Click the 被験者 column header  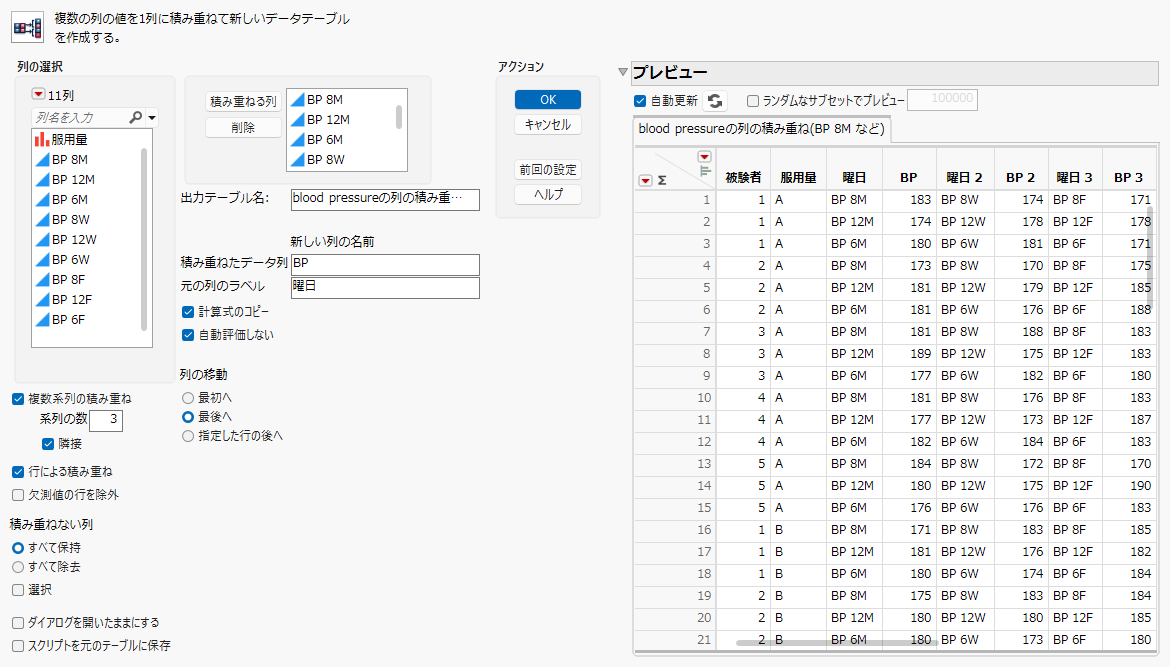(x=743, y=178)
